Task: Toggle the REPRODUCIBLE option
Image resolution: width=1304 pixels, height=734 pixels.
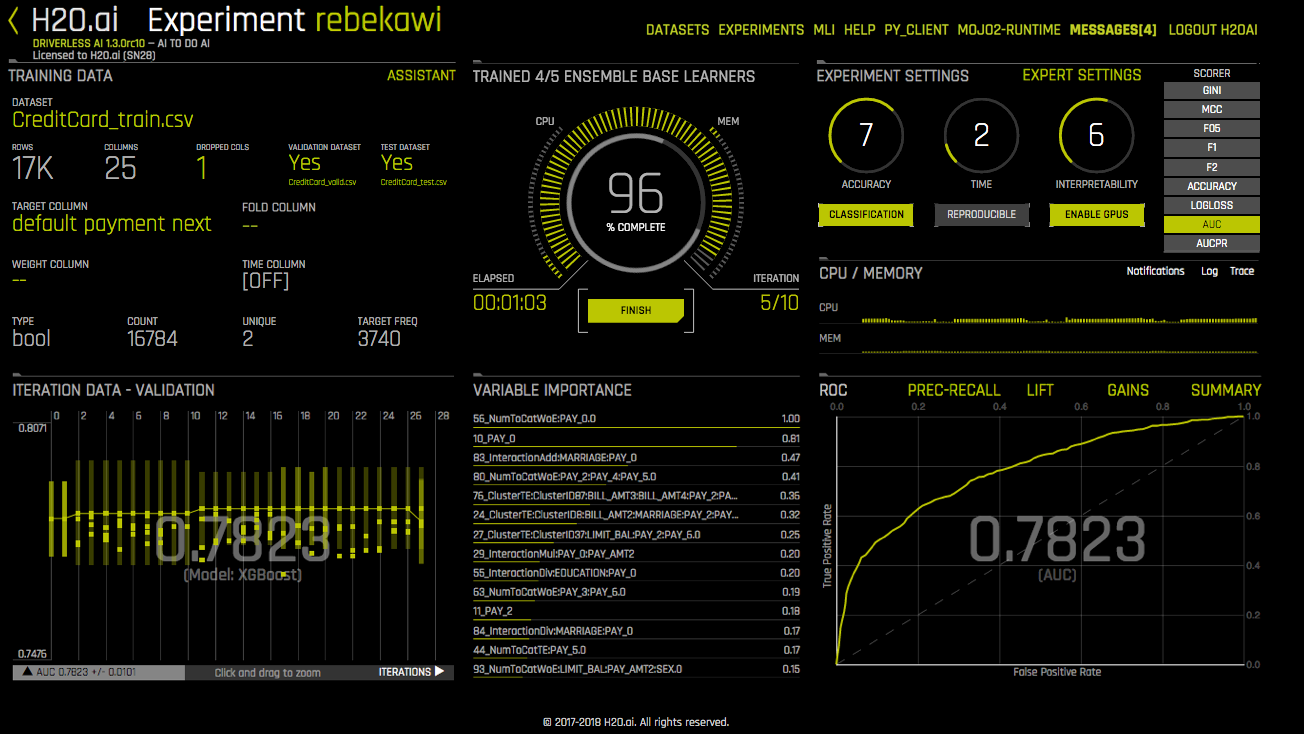Action: 981,214
